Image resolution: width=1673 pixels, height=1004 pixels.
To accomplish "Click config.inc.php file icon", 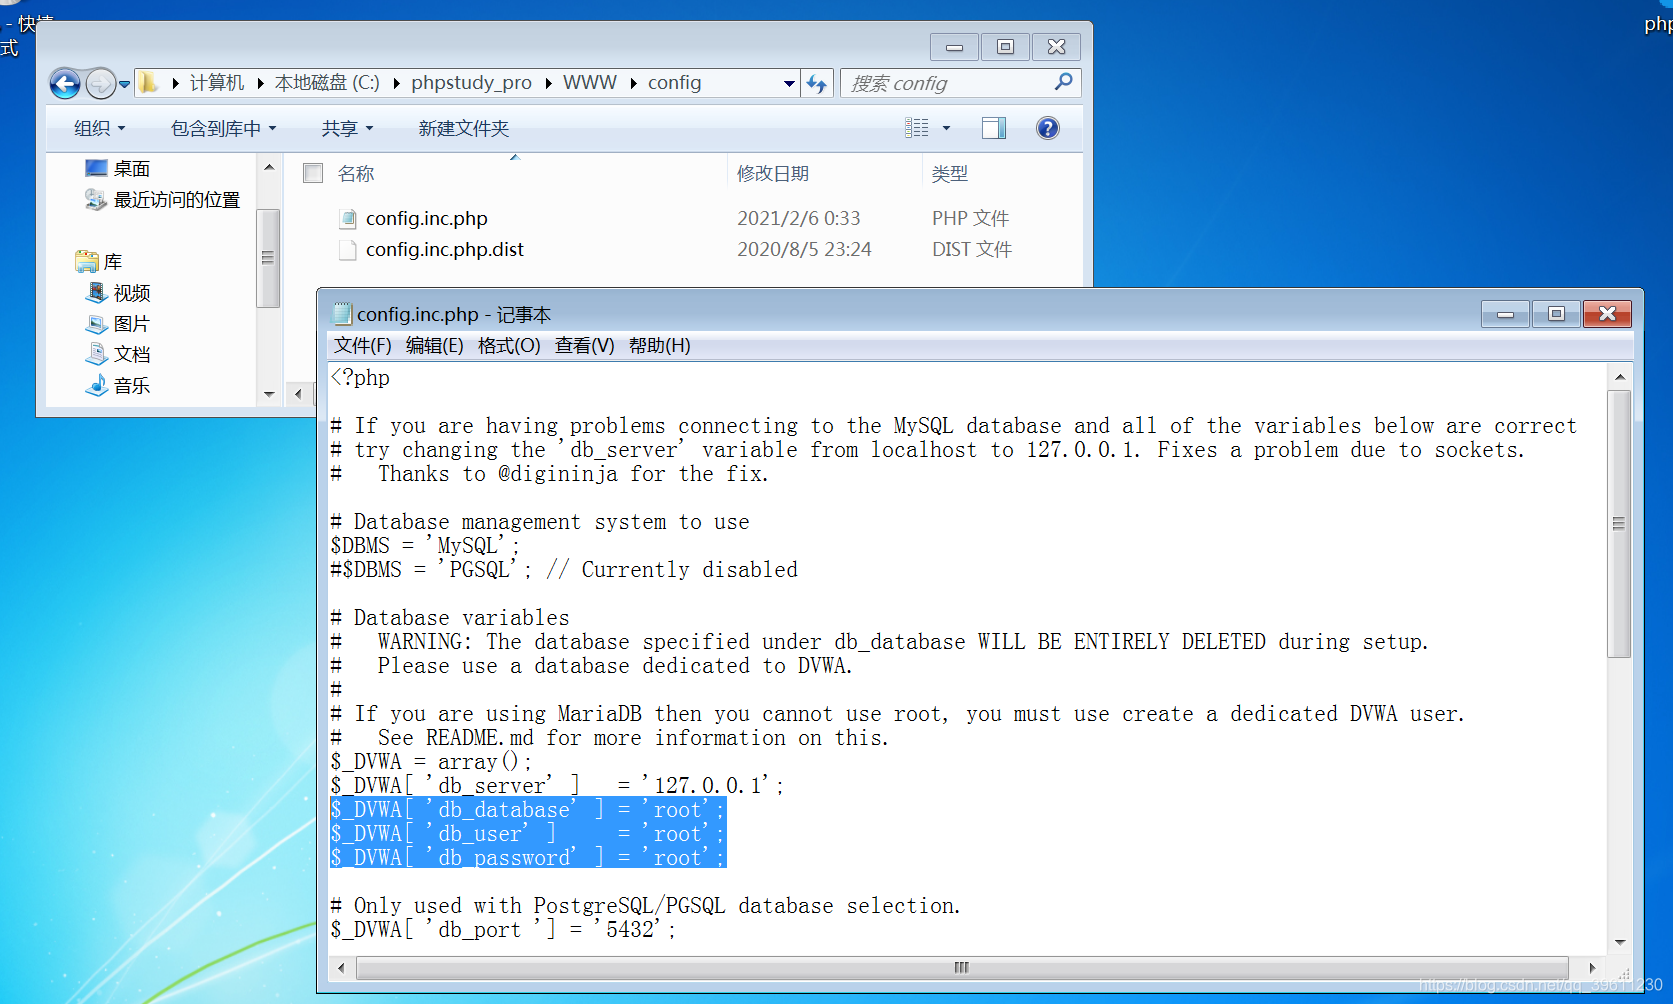I will (348, 218).
